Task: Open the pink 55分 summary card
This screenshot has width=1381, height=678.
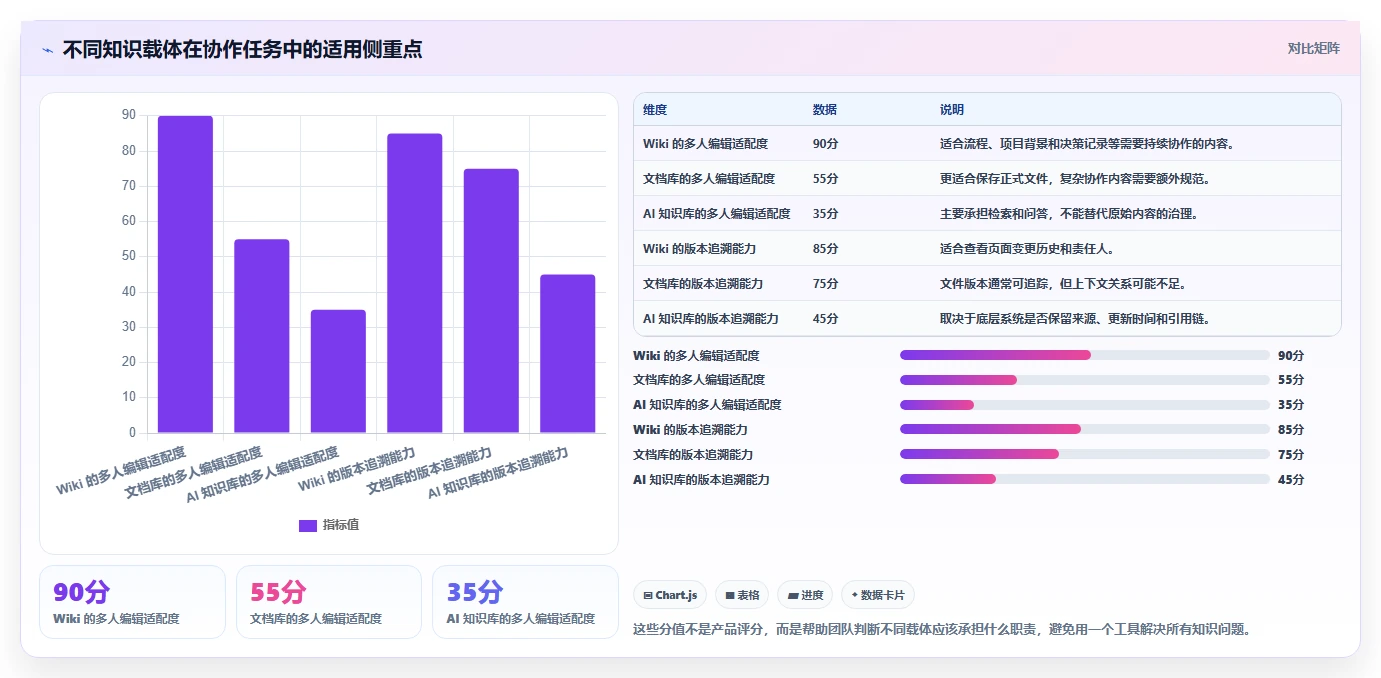Action: pos(329,602)
